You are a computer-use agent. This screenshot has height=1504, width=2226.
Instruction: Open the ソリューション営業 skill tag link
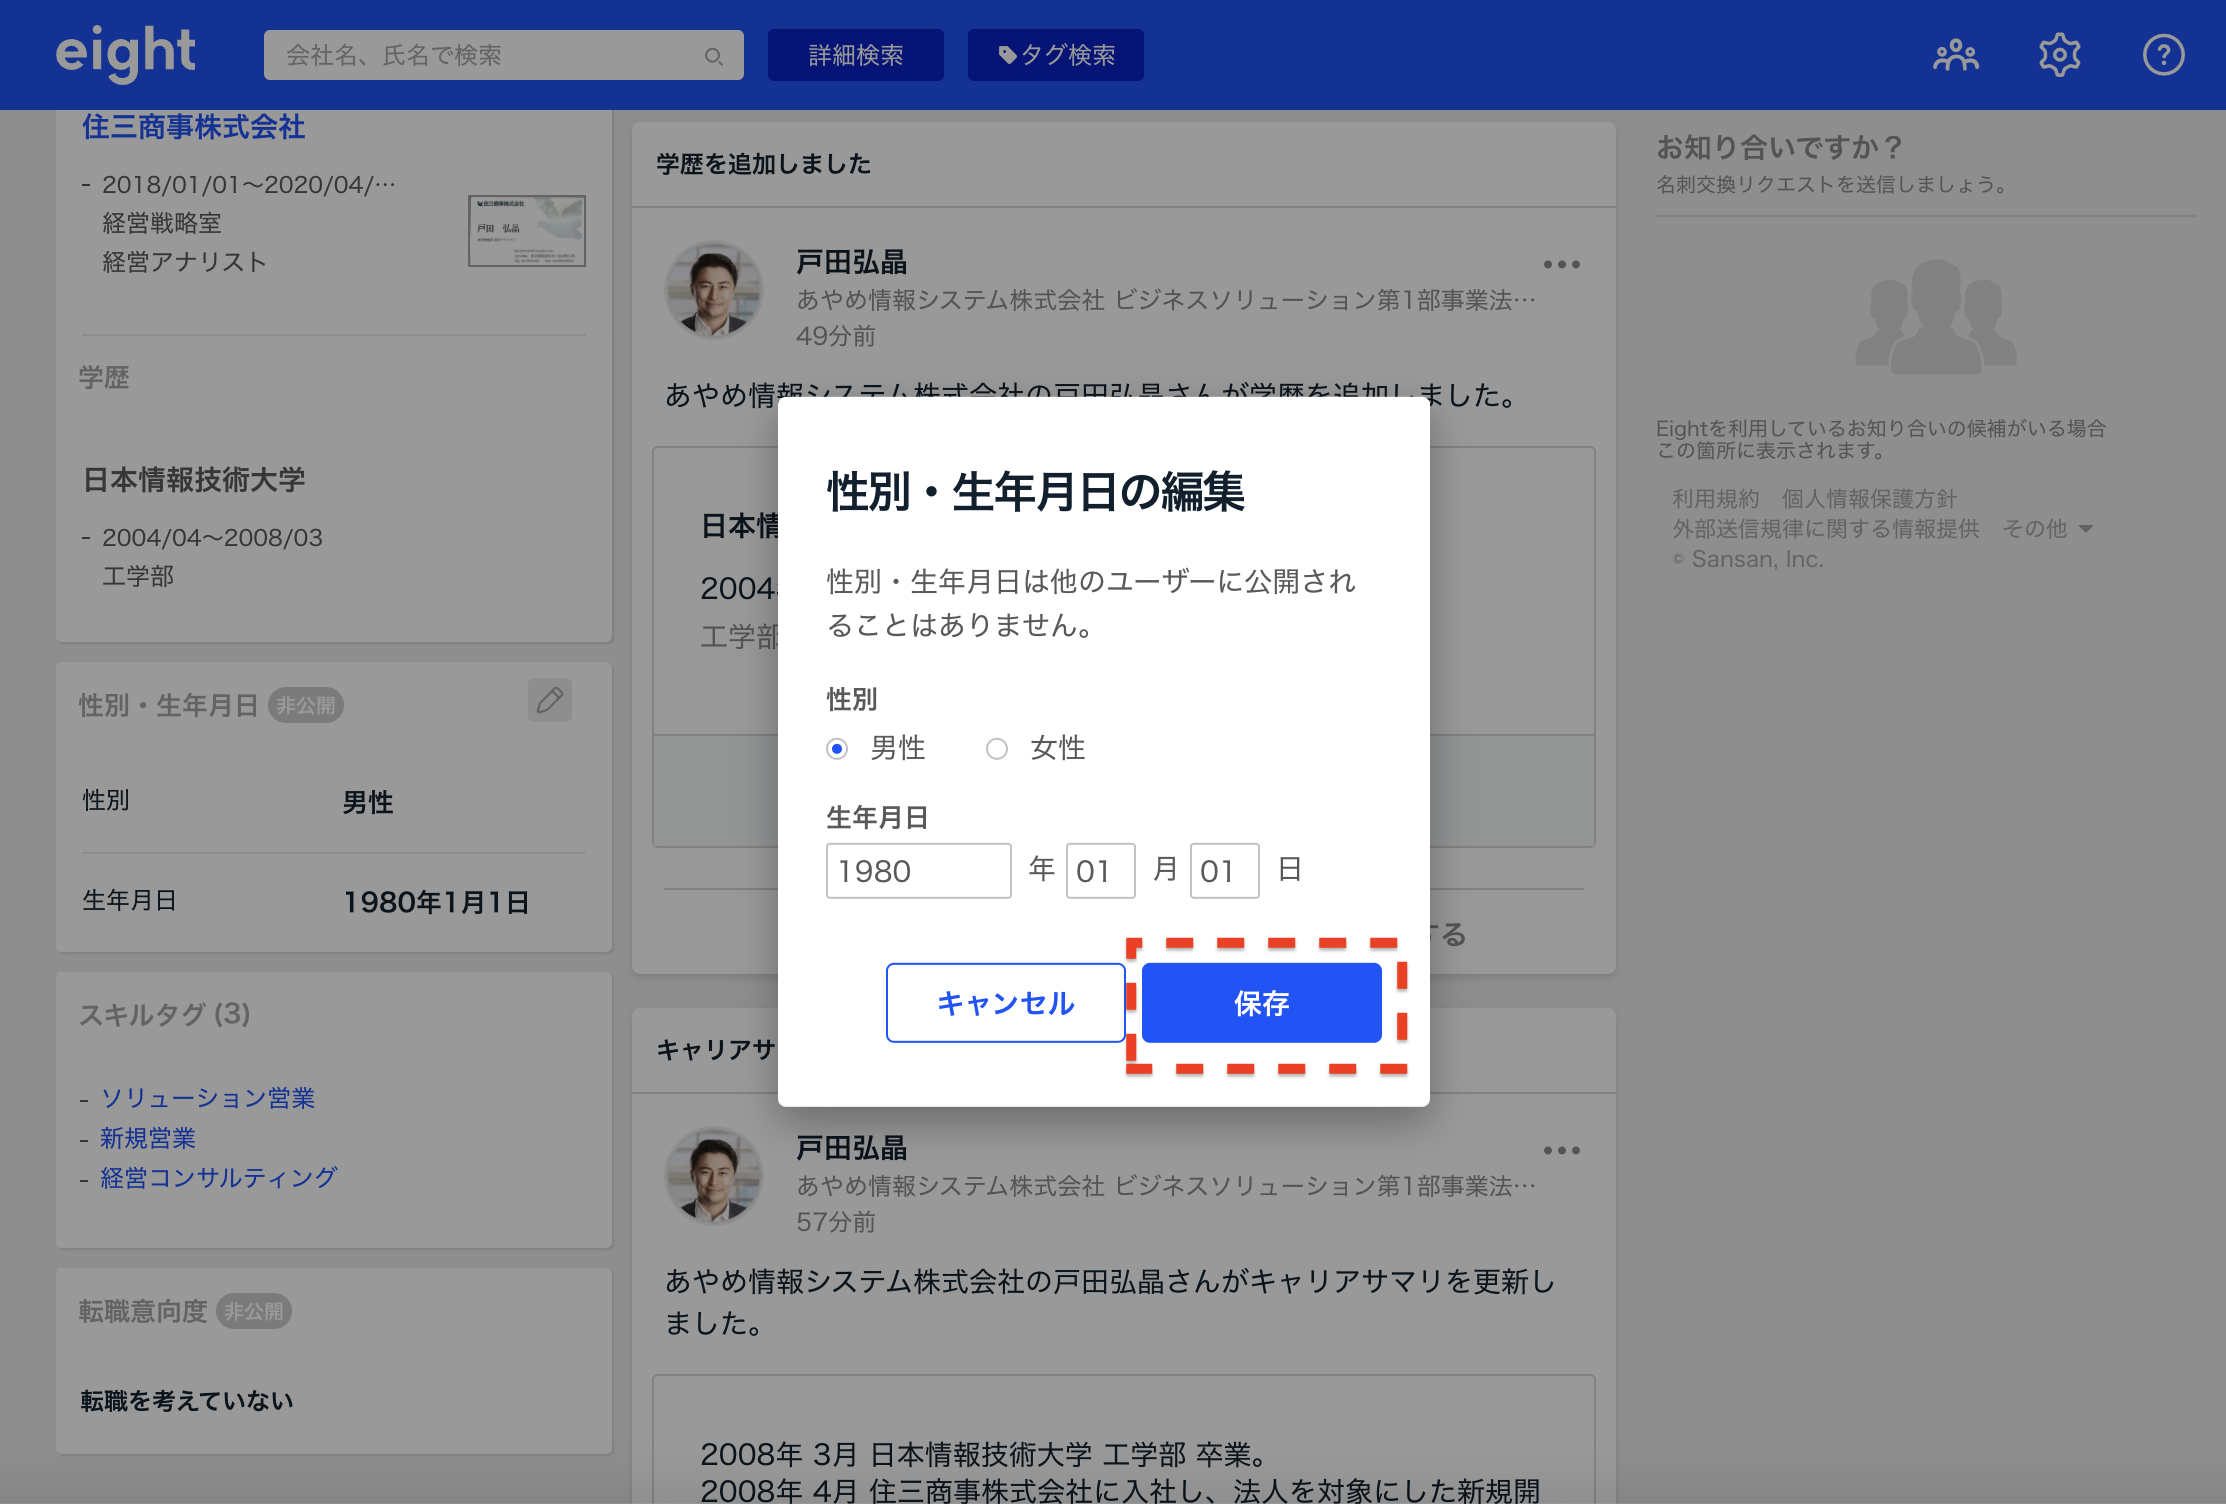[x=208, y=1098]
